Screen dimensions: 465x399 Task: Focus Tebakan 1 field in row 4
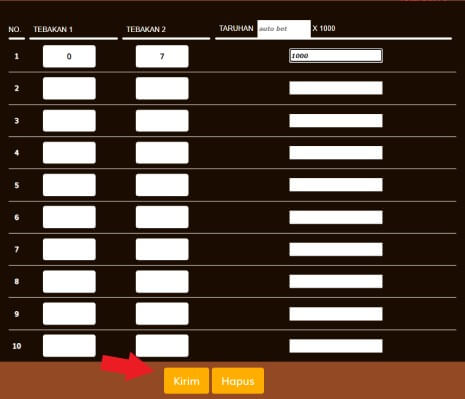point(69,153)
